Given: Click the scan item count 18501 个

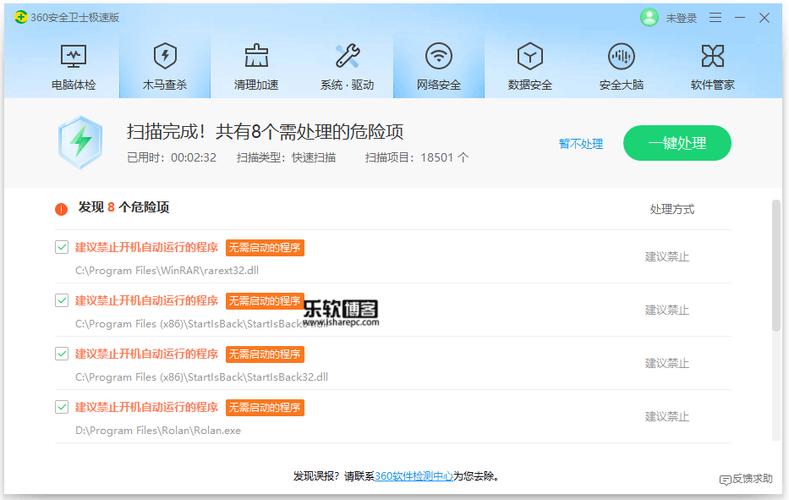Looking at the screenshot, I should (x=444, y=158).
